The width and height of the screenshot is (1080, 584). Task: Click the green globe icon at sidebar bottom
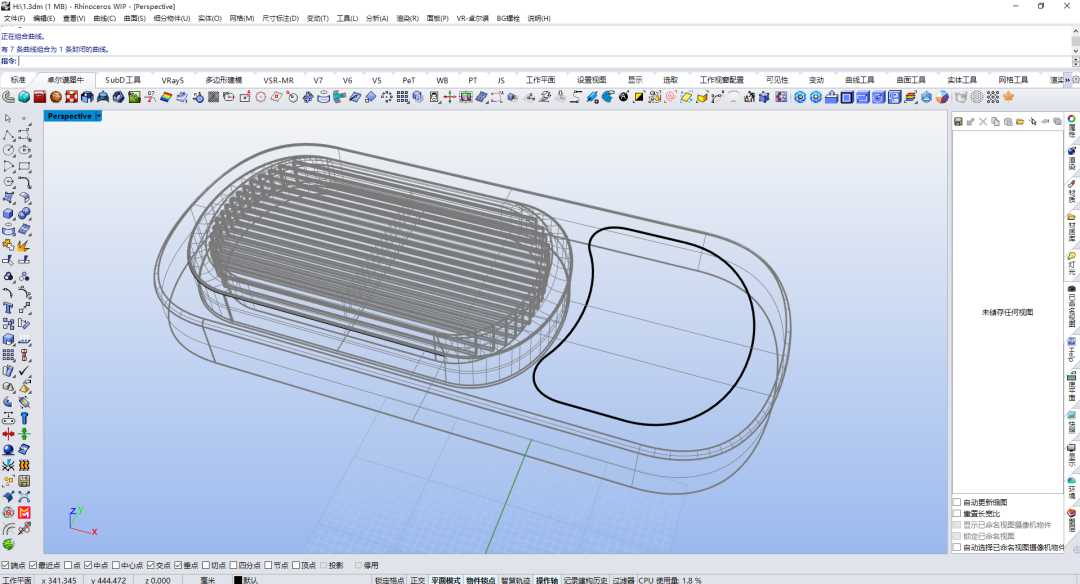pos(8,545)
